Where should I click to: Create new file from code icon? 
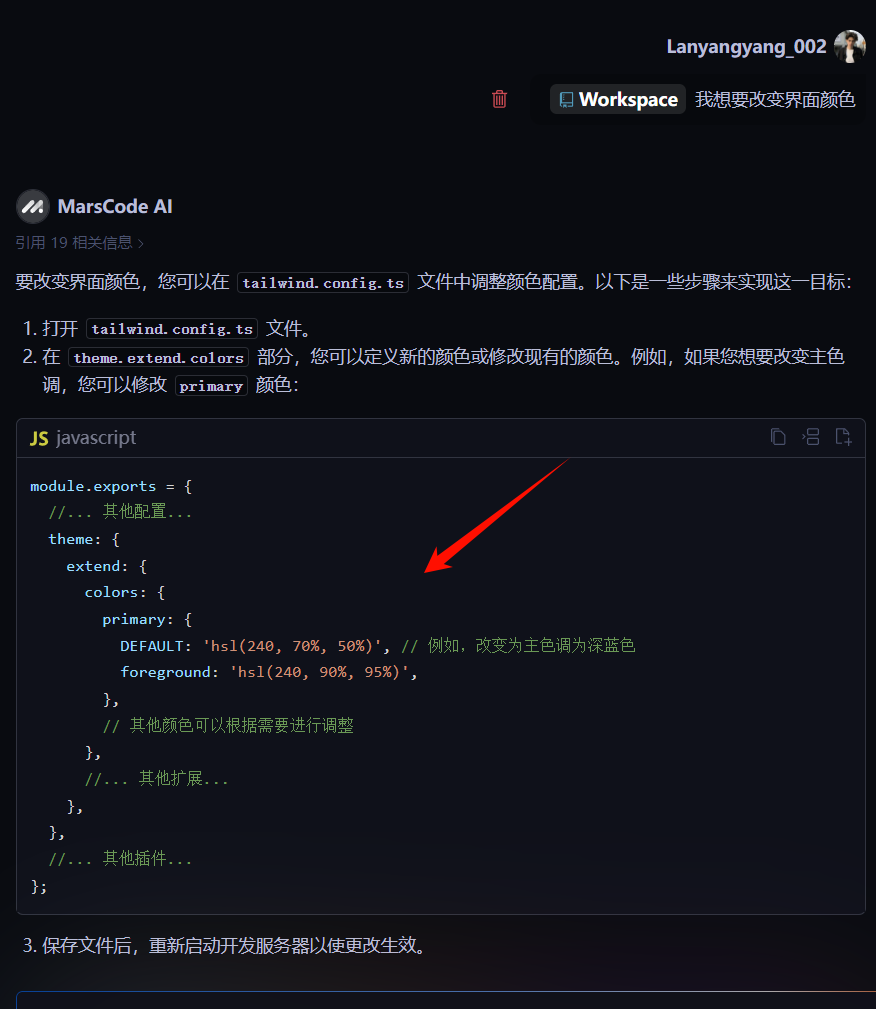(x=843, y=437)
